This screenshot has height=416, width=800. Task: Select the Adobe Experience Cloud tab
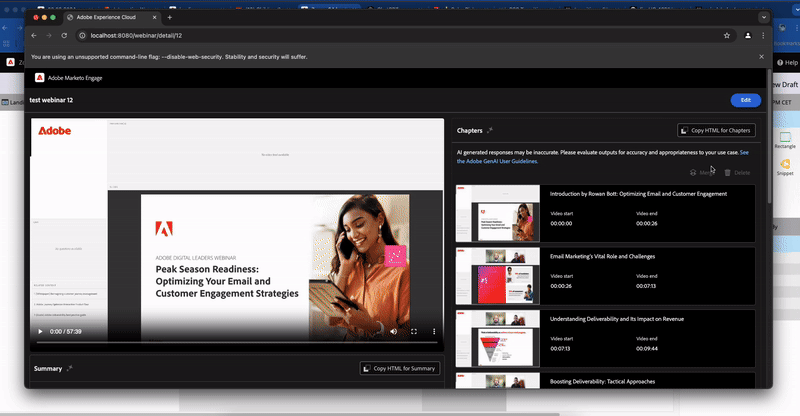(x=111, y=17)
